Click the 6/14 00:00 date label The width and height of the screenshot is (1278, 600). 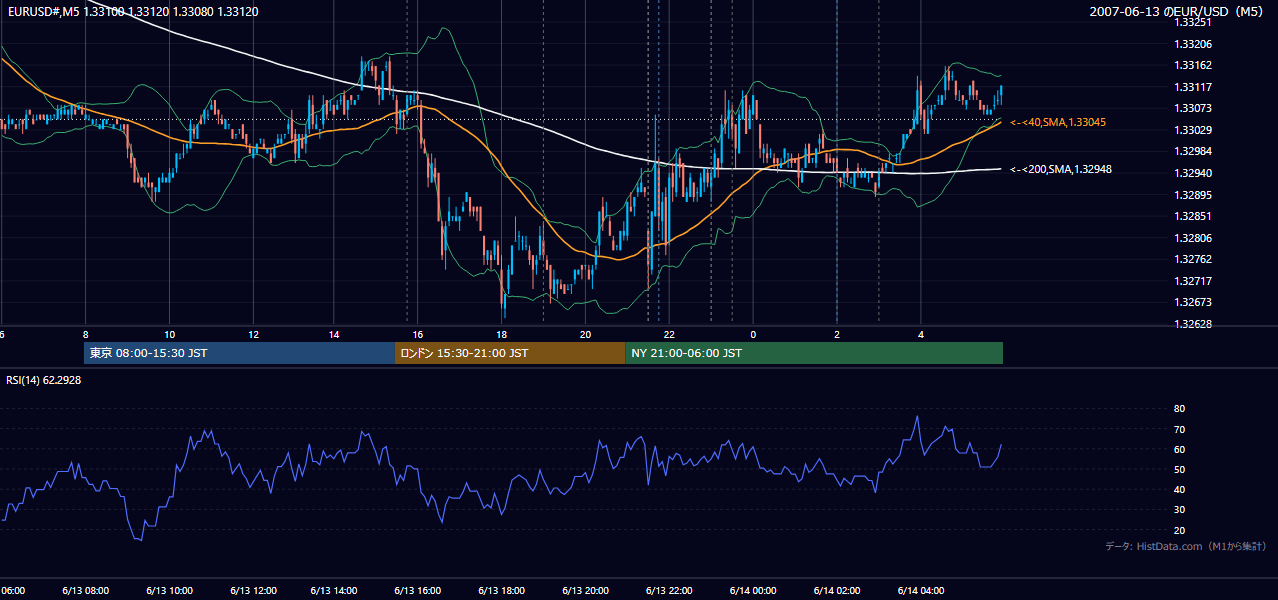(752, 591)
